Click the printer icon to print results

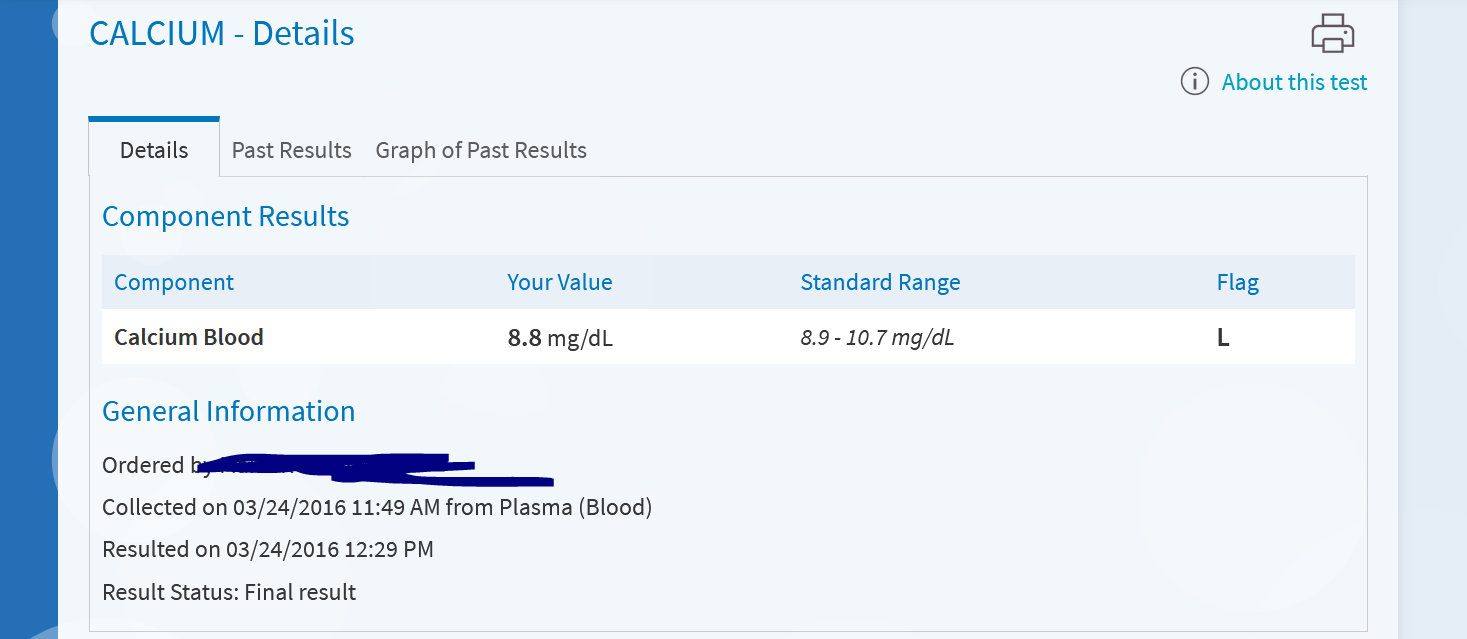(1332, 33)
